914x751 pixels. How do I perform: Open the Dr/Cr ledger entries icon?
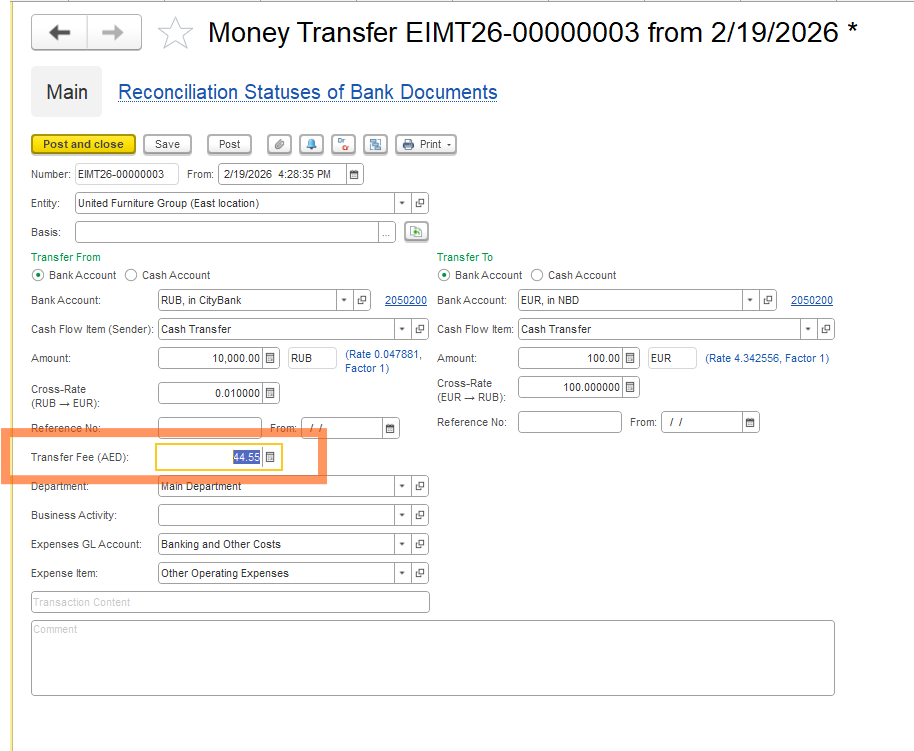click(x=343, y=144)
